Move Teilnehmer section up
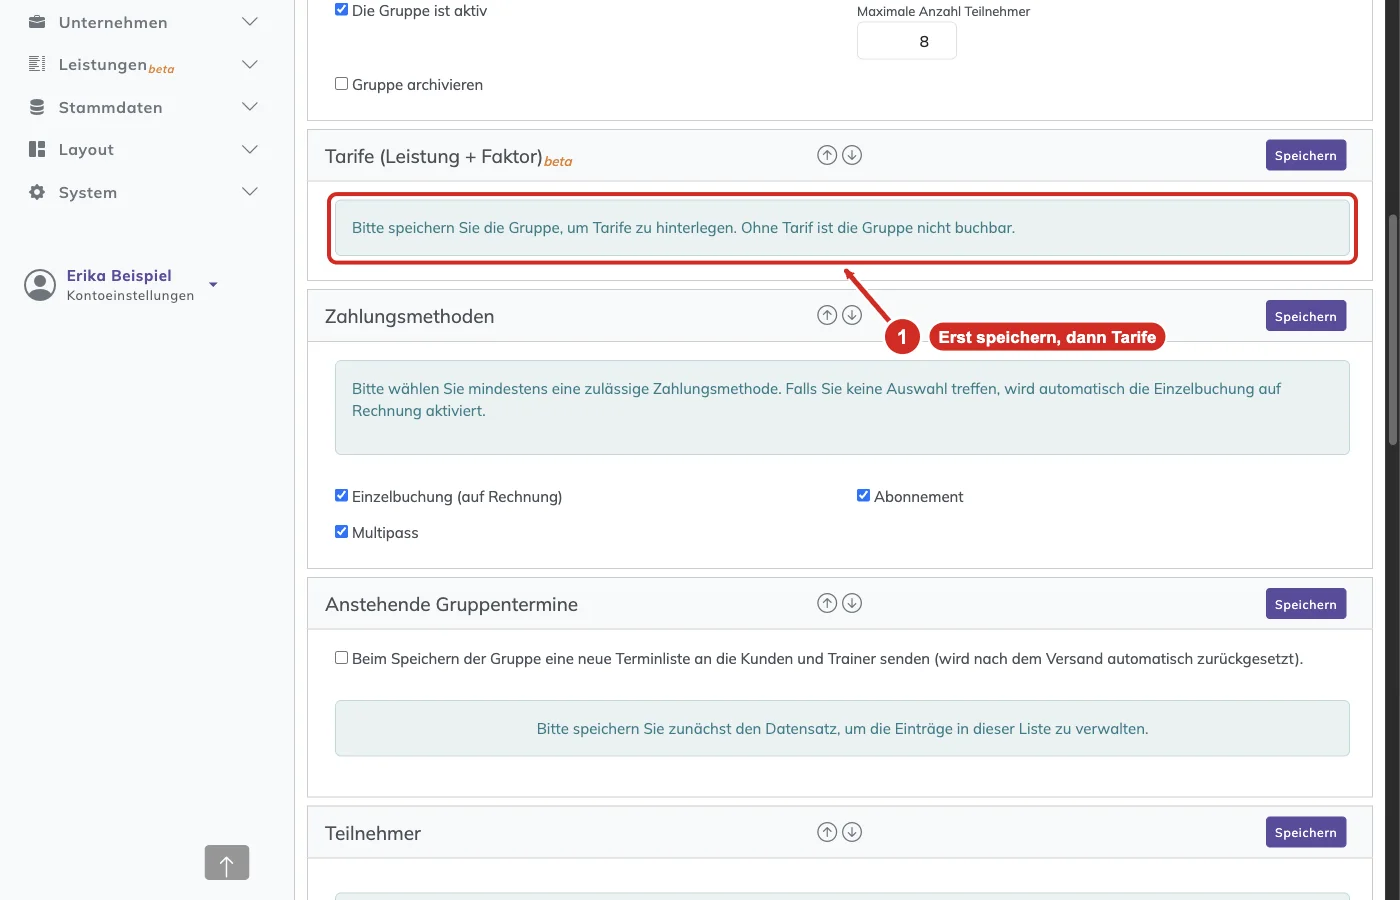 point(827,832)
